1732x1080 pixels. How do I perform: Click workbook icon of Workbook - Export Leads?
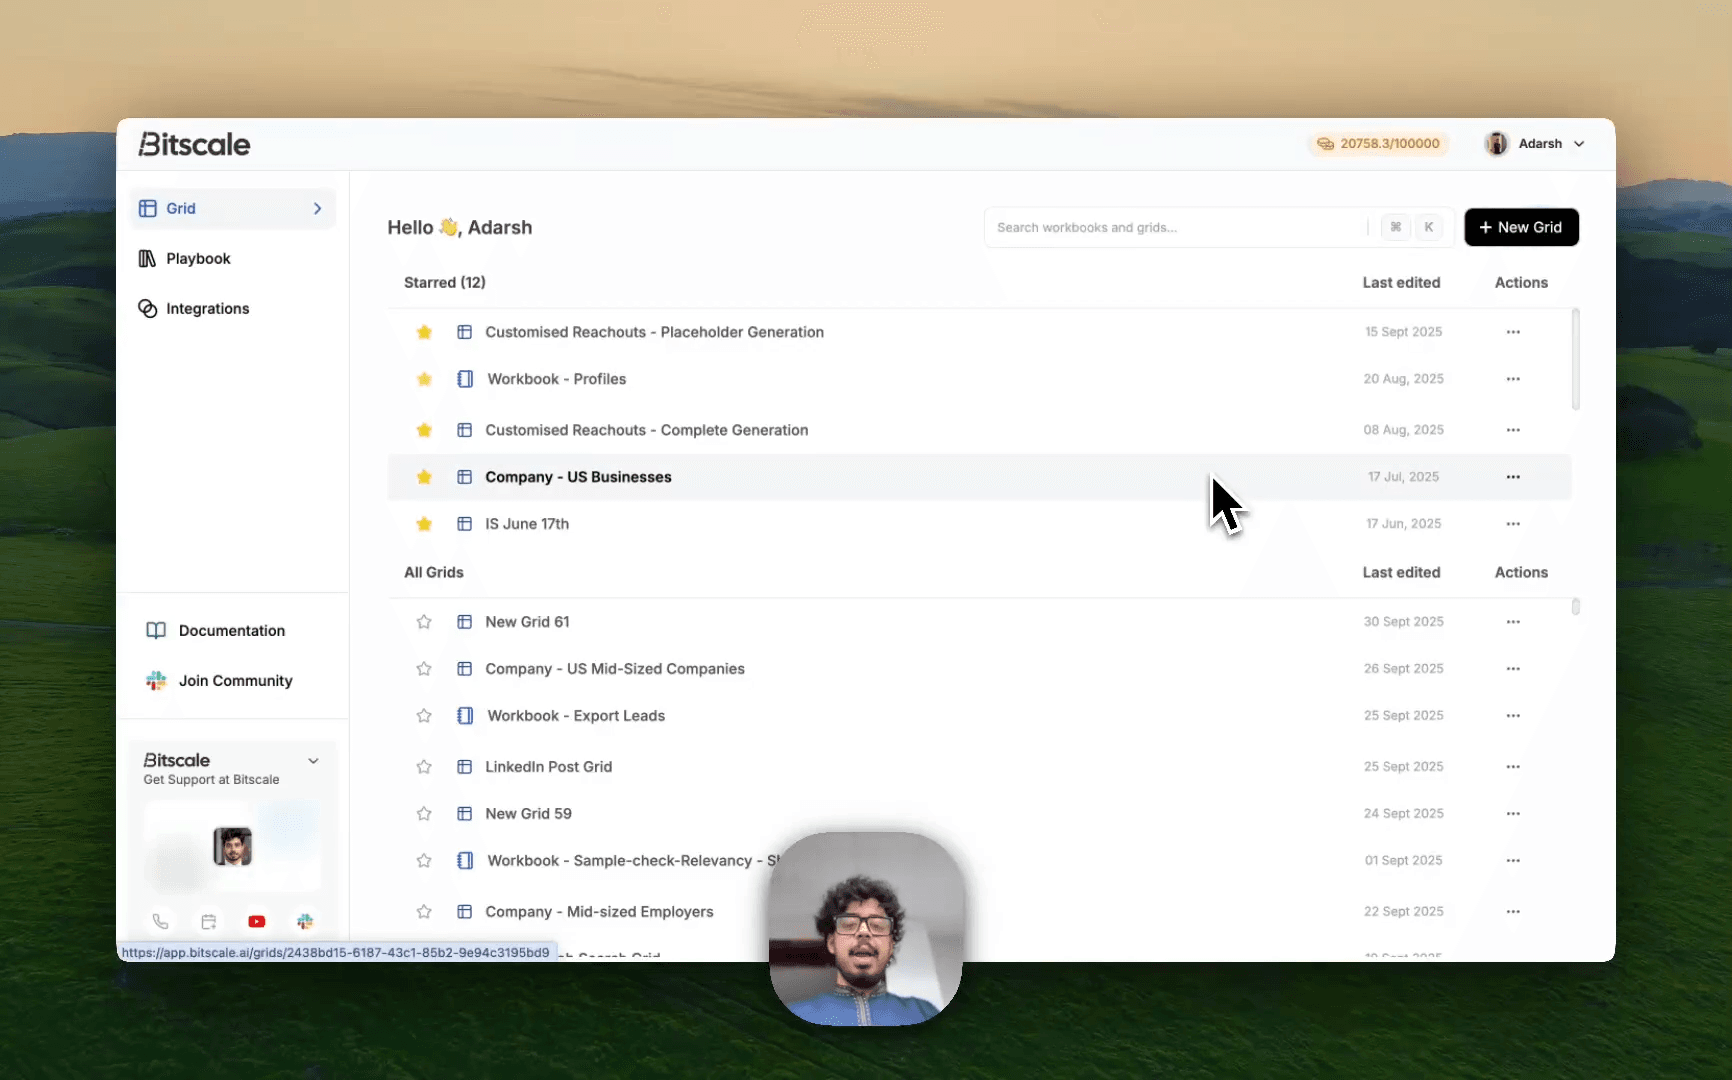pos(465,716)
